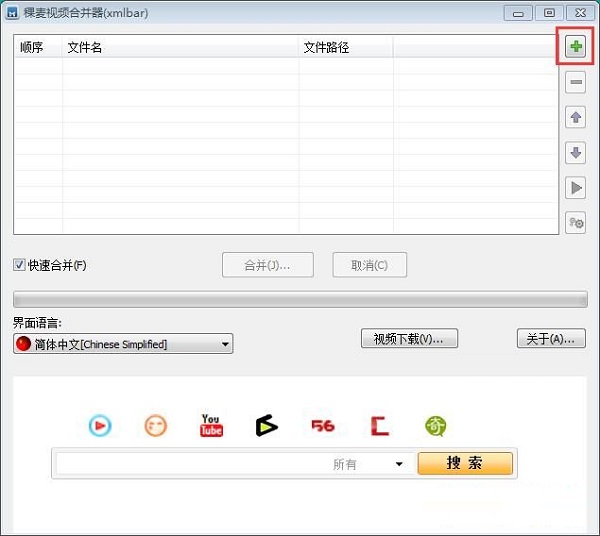Click the 顺序 column header
Image resolution: width=600 pixels, height=536 pixels.
tap(38, 47)
